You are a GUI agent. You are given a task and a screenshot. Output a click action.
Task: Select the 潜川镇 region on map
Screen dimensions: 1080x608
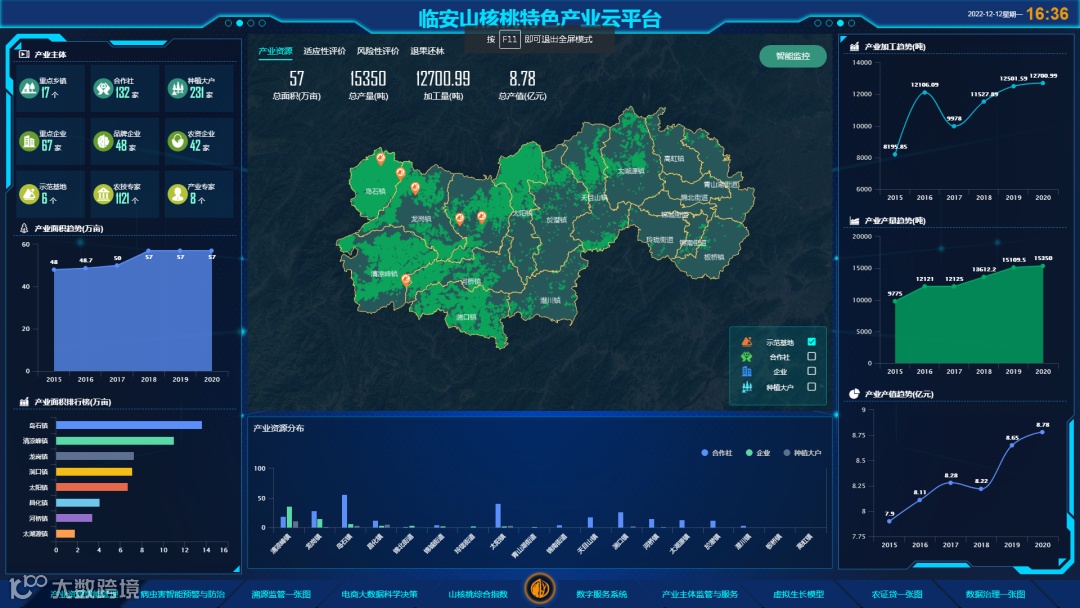pos(550,300)
